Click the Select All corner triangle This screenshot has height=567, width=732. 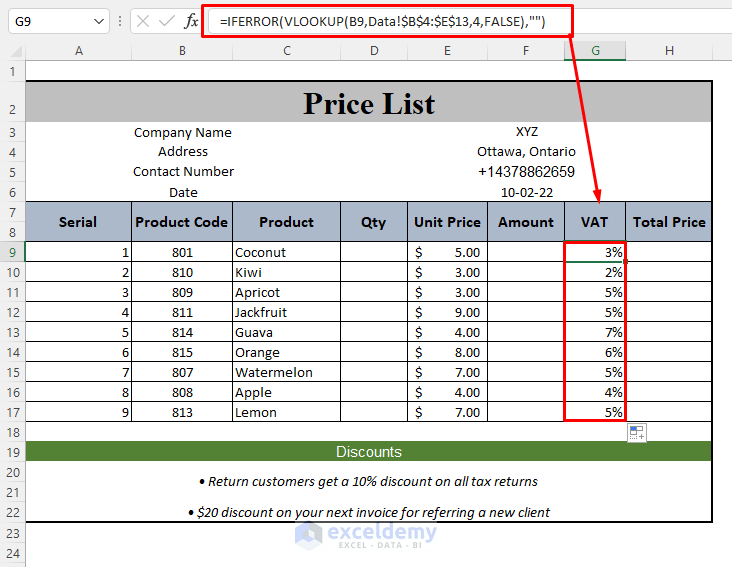[15, 51]
